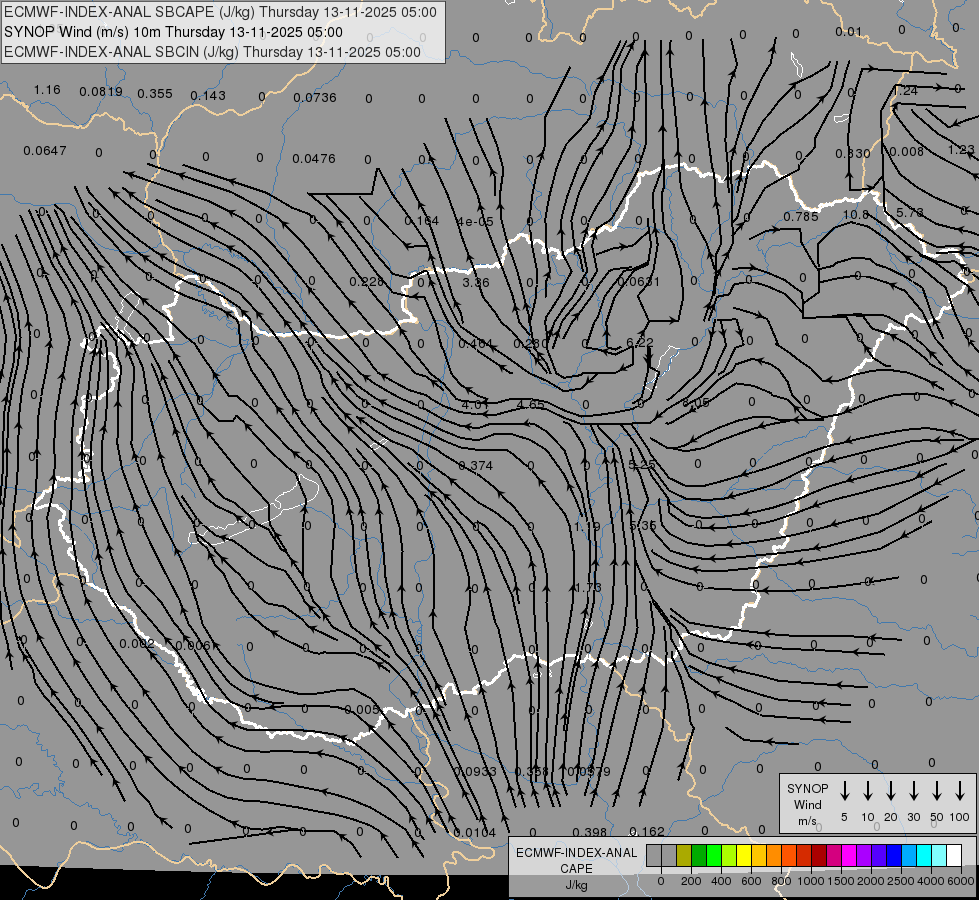Click the m/s unit in wind legend
The width and height of the screenshot is (979, 900).
[807, 821]
